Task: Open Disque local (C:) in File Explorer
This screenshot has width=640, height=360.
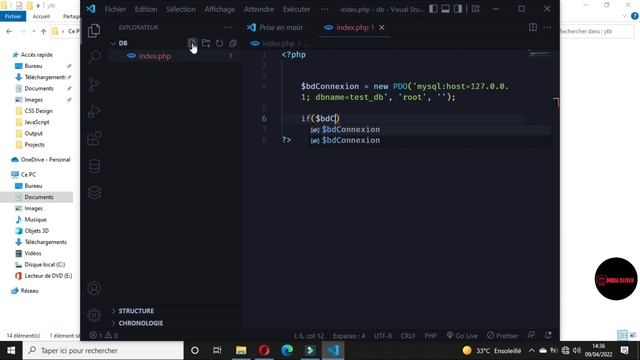Action: pos(44,264)
